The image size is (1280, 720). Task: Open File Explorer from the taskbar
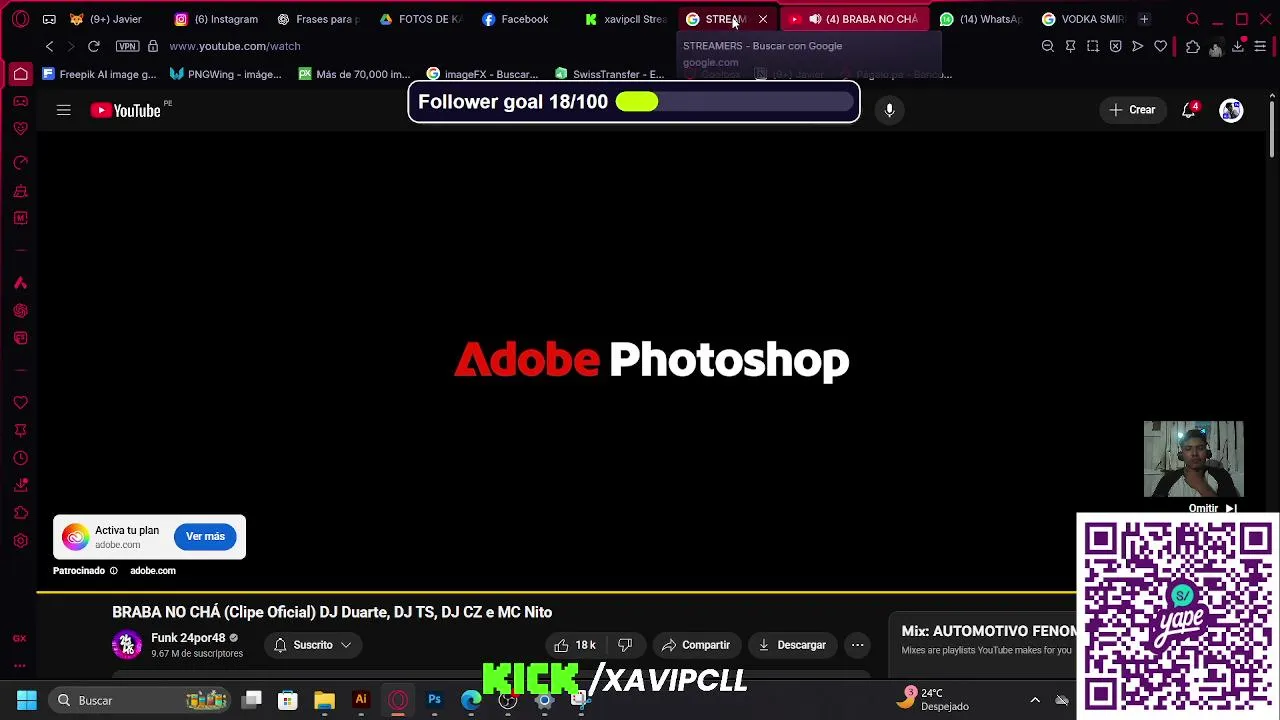[324, 700]
